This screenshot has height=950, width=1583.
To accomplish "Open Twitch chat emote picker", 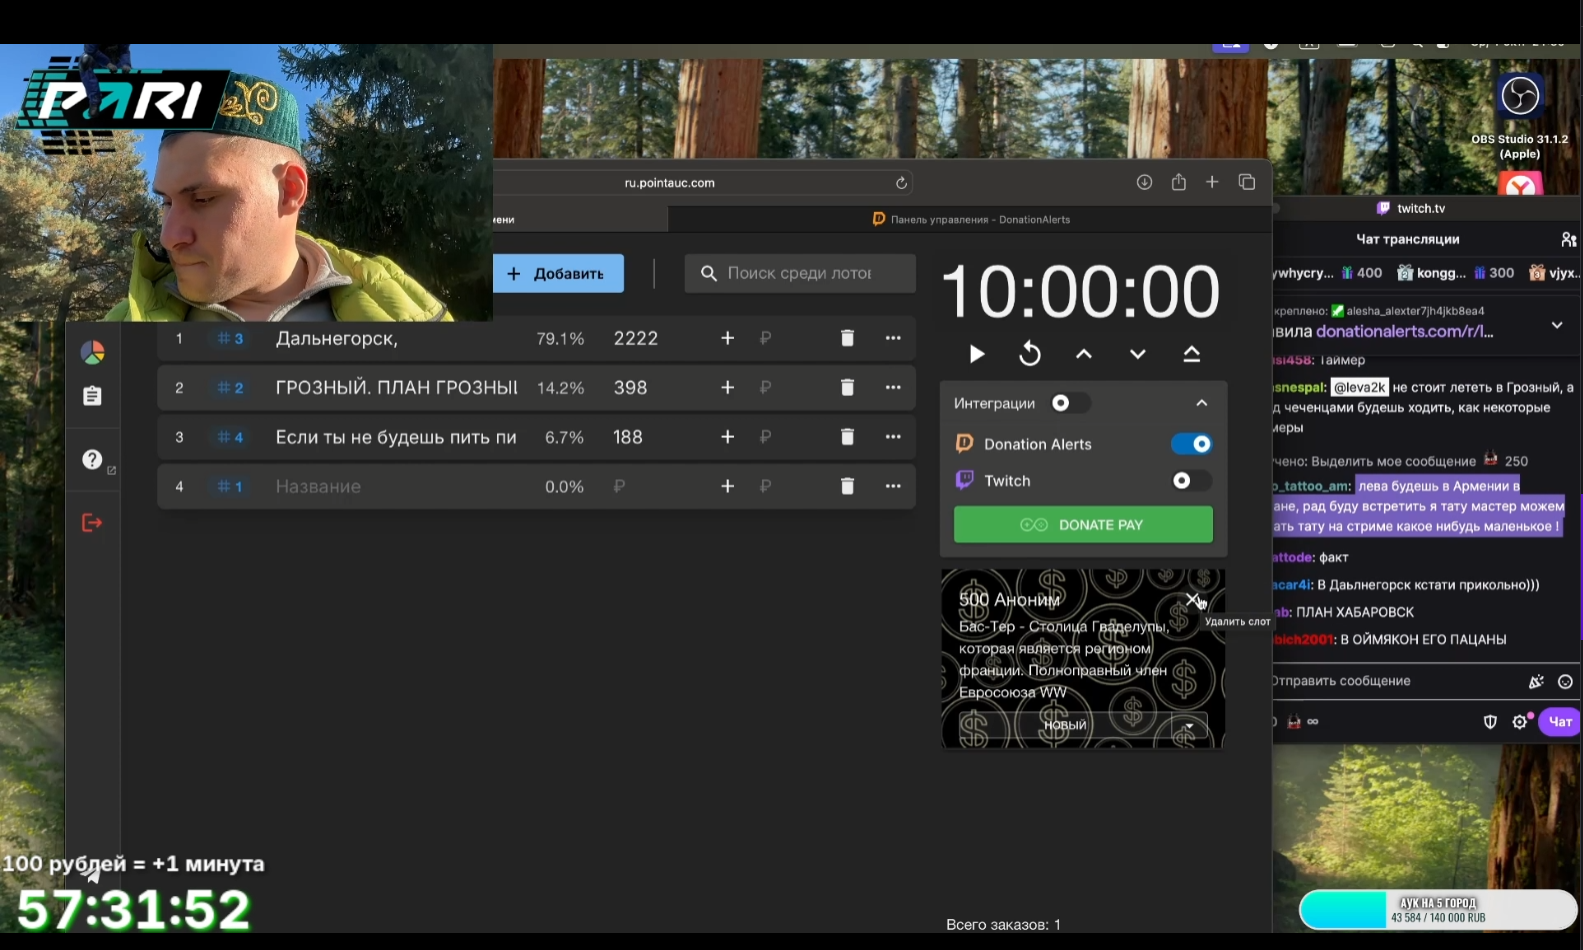I will [x=1565, y=682].
